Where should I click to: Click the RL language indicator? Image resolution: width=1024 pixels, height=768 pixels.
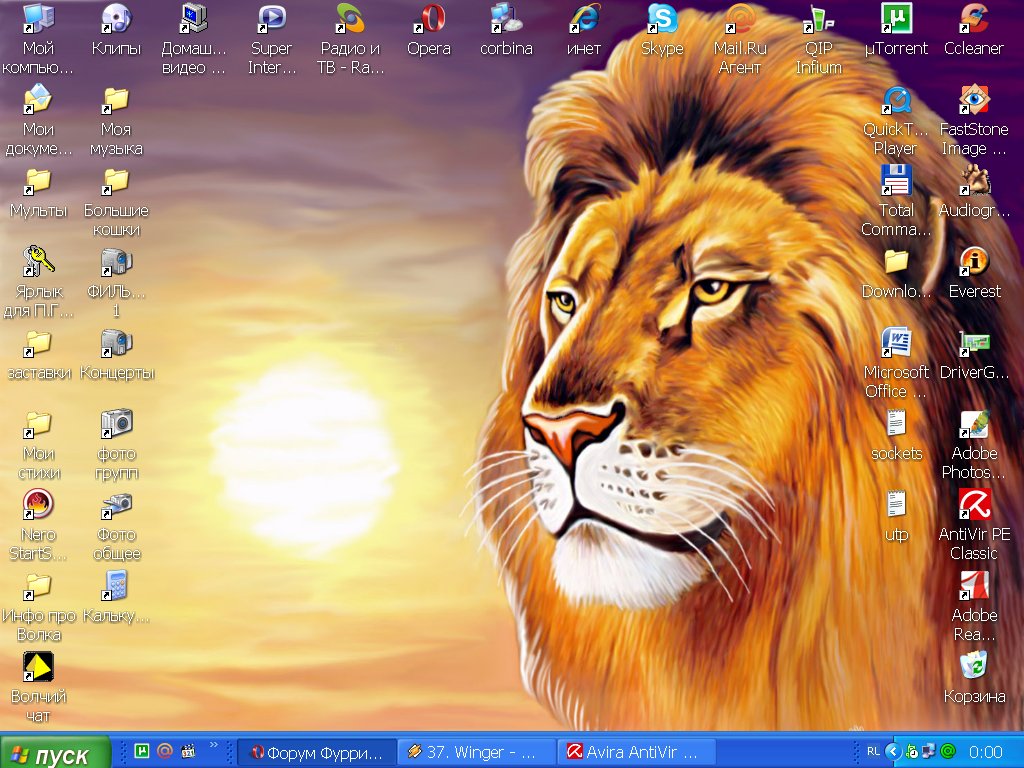click(873, 752)
